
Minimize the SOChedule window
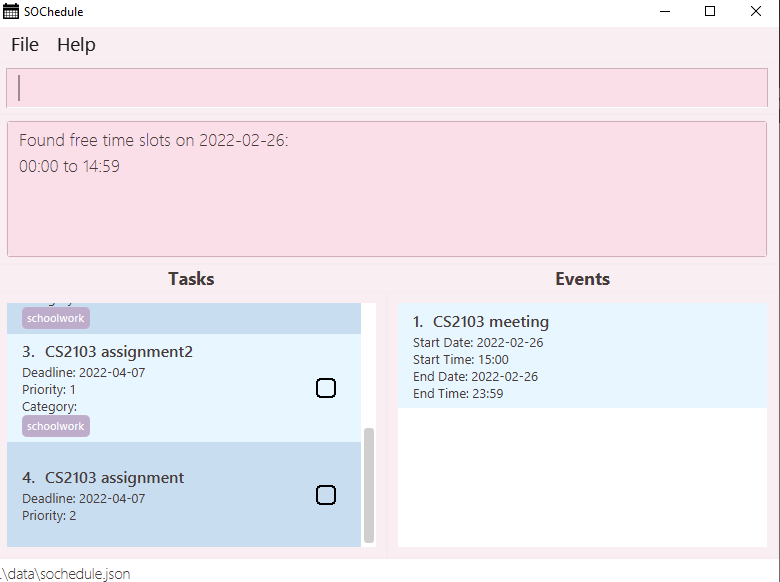pyautogui.click(x=665, y=11)
